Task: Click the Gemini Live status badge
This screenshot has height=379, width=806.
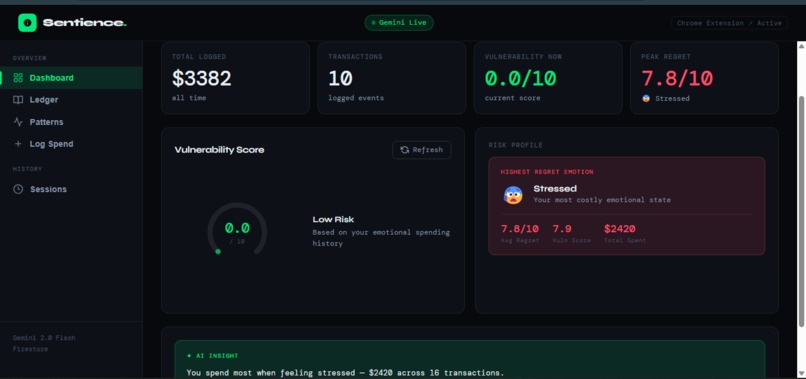Action: pyautogui.click(x=399, y=23)
